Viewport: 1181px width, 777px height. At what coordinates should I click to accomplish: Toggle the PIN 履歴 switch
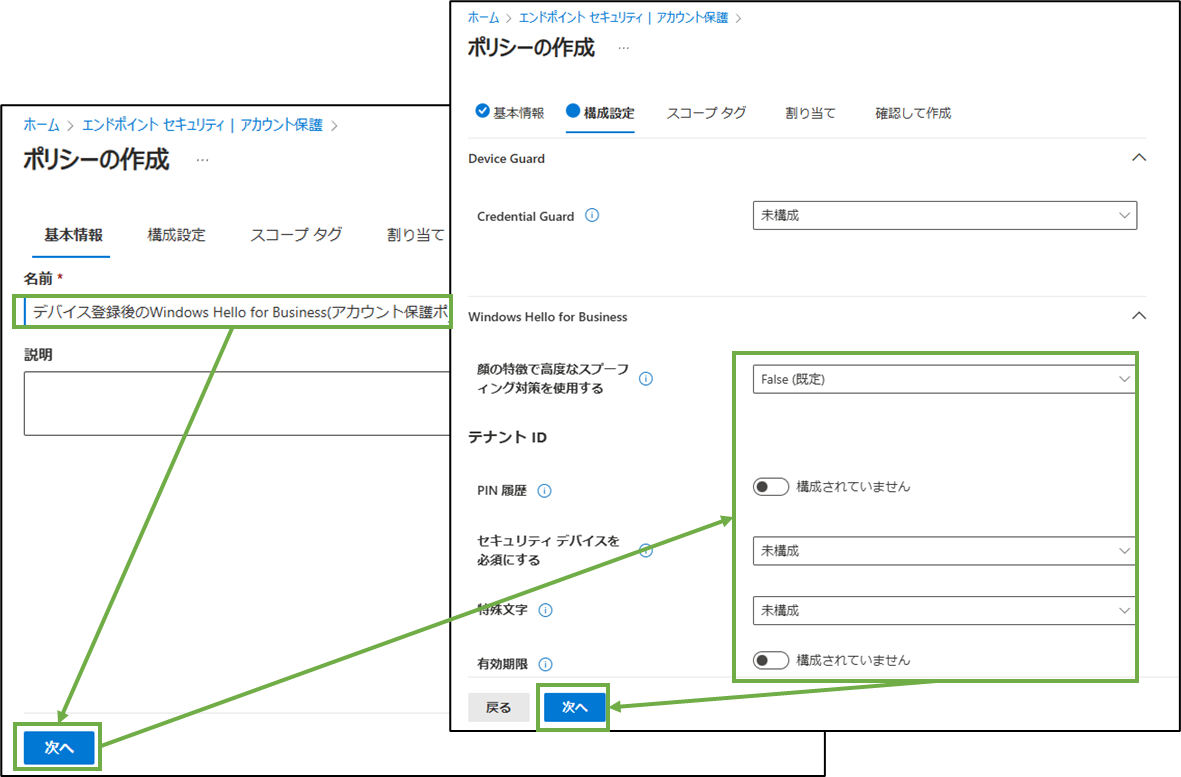coord(771,486)
